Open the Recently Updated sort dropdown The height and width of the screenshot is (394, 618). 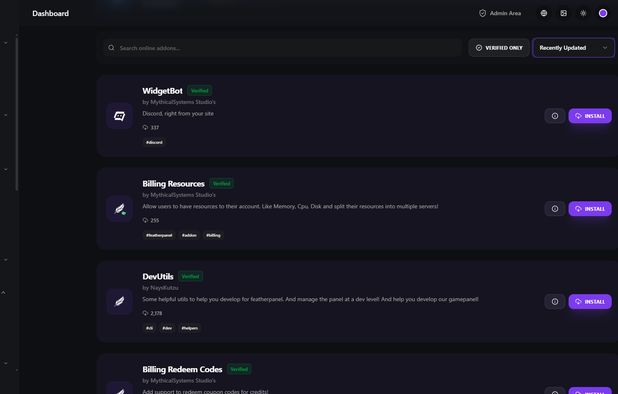573,48
